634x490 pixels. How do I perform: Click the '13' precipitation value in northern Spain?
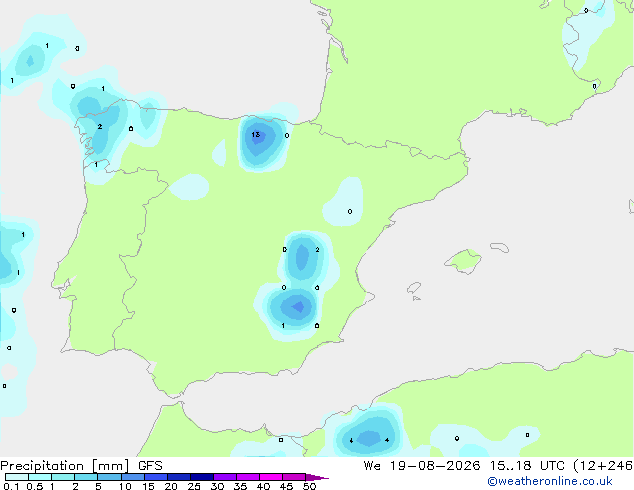tap(256, 134)
